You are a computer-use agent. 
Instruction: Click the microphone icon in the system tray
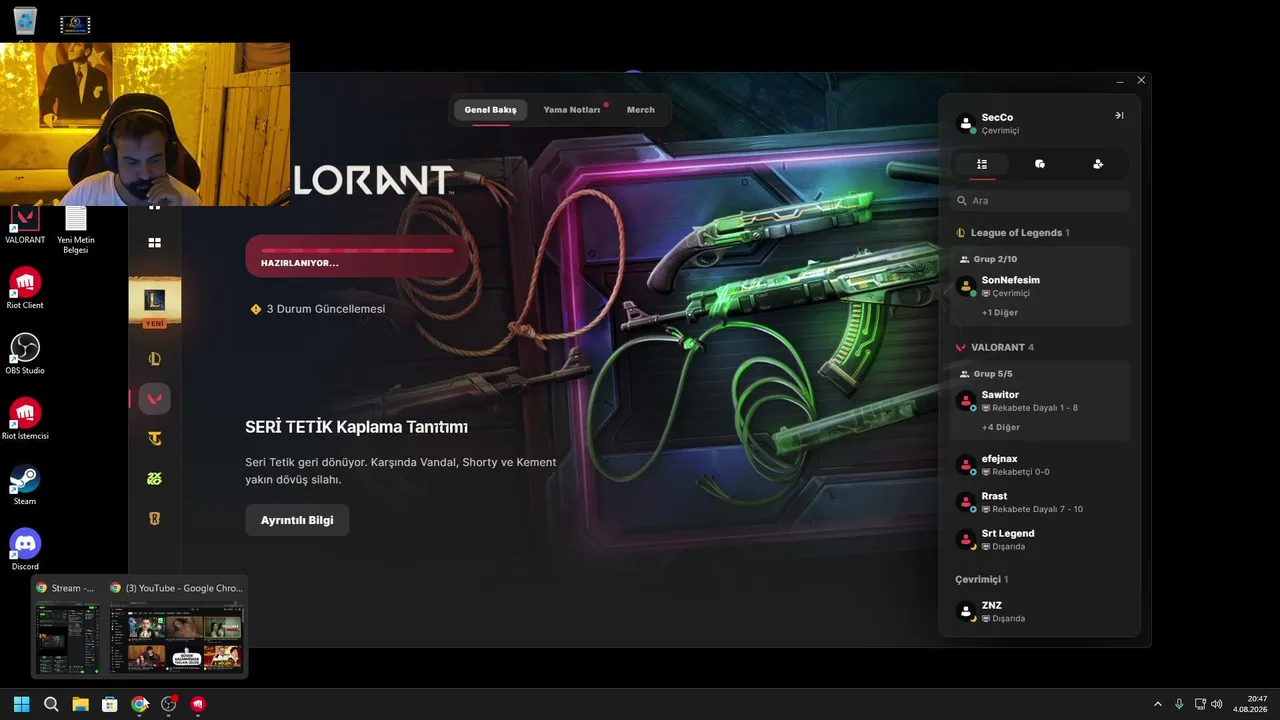(1180, 704)
